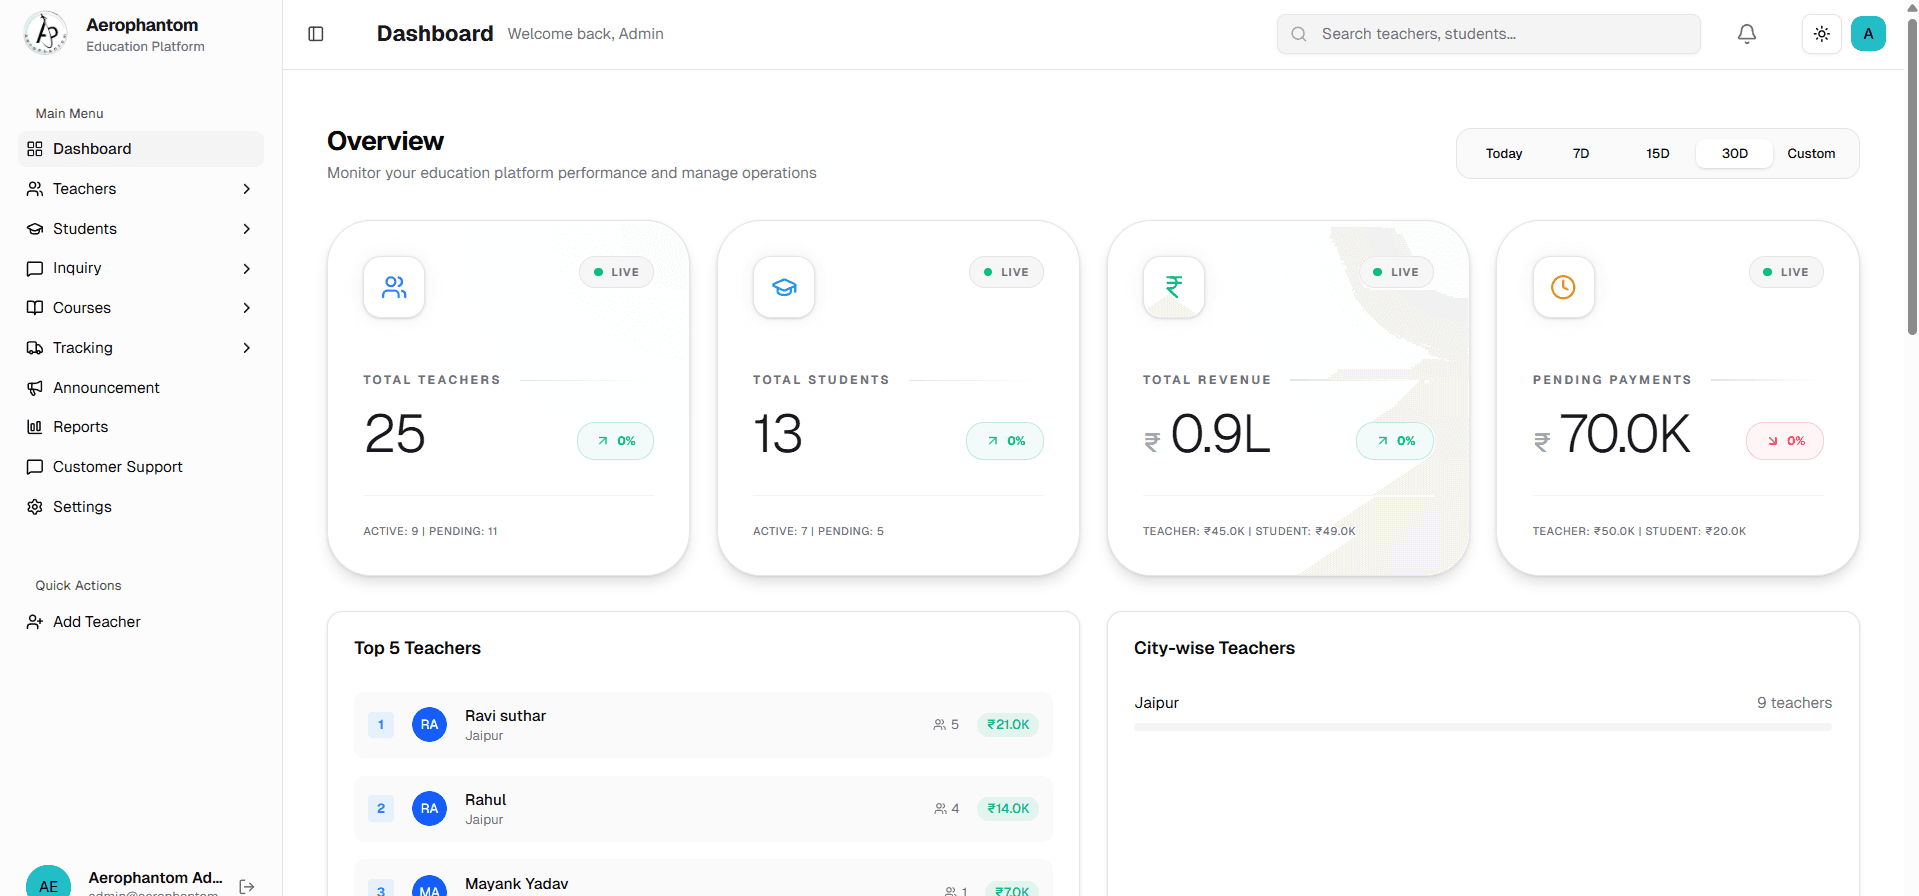The height and width of the screenshot is (896, 1919).
Task: Open Customer Support menu item
Action: pyautogui.click(x=141, y=467)
